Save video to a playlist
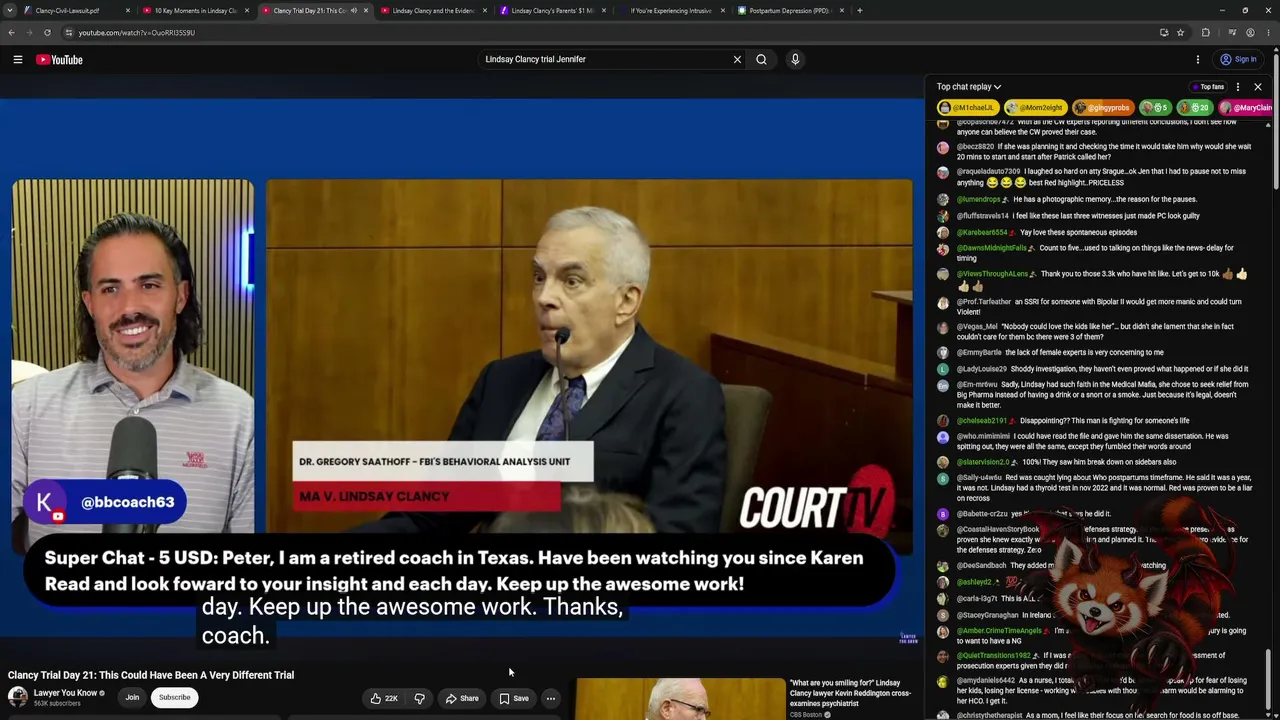This screenshot has width=1280, height=720. click(514, 698)
